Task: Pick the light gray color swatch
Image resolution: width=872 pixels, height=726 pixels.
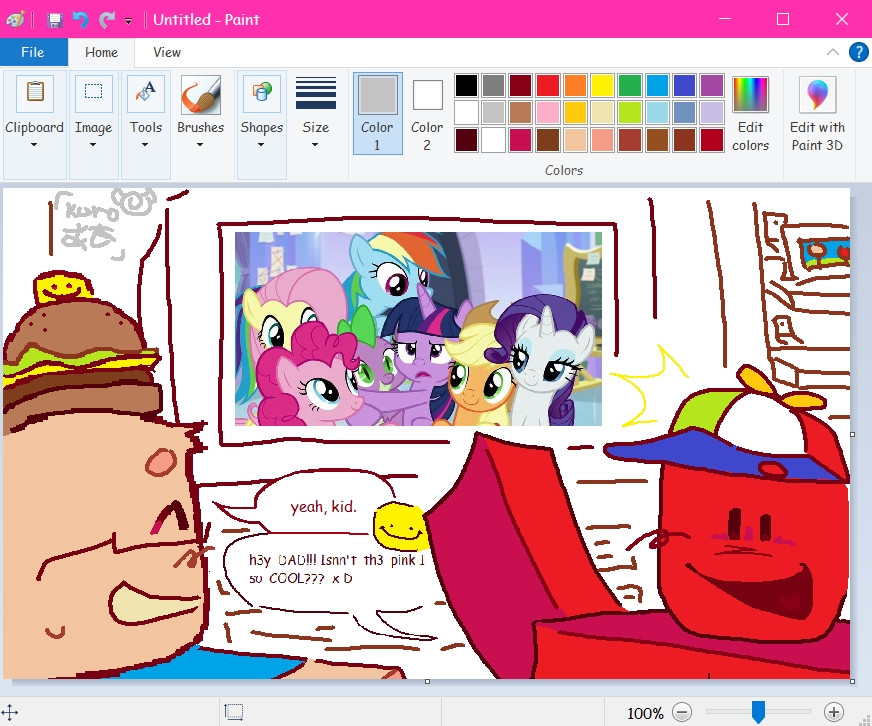Action: [x=493, y=112]
